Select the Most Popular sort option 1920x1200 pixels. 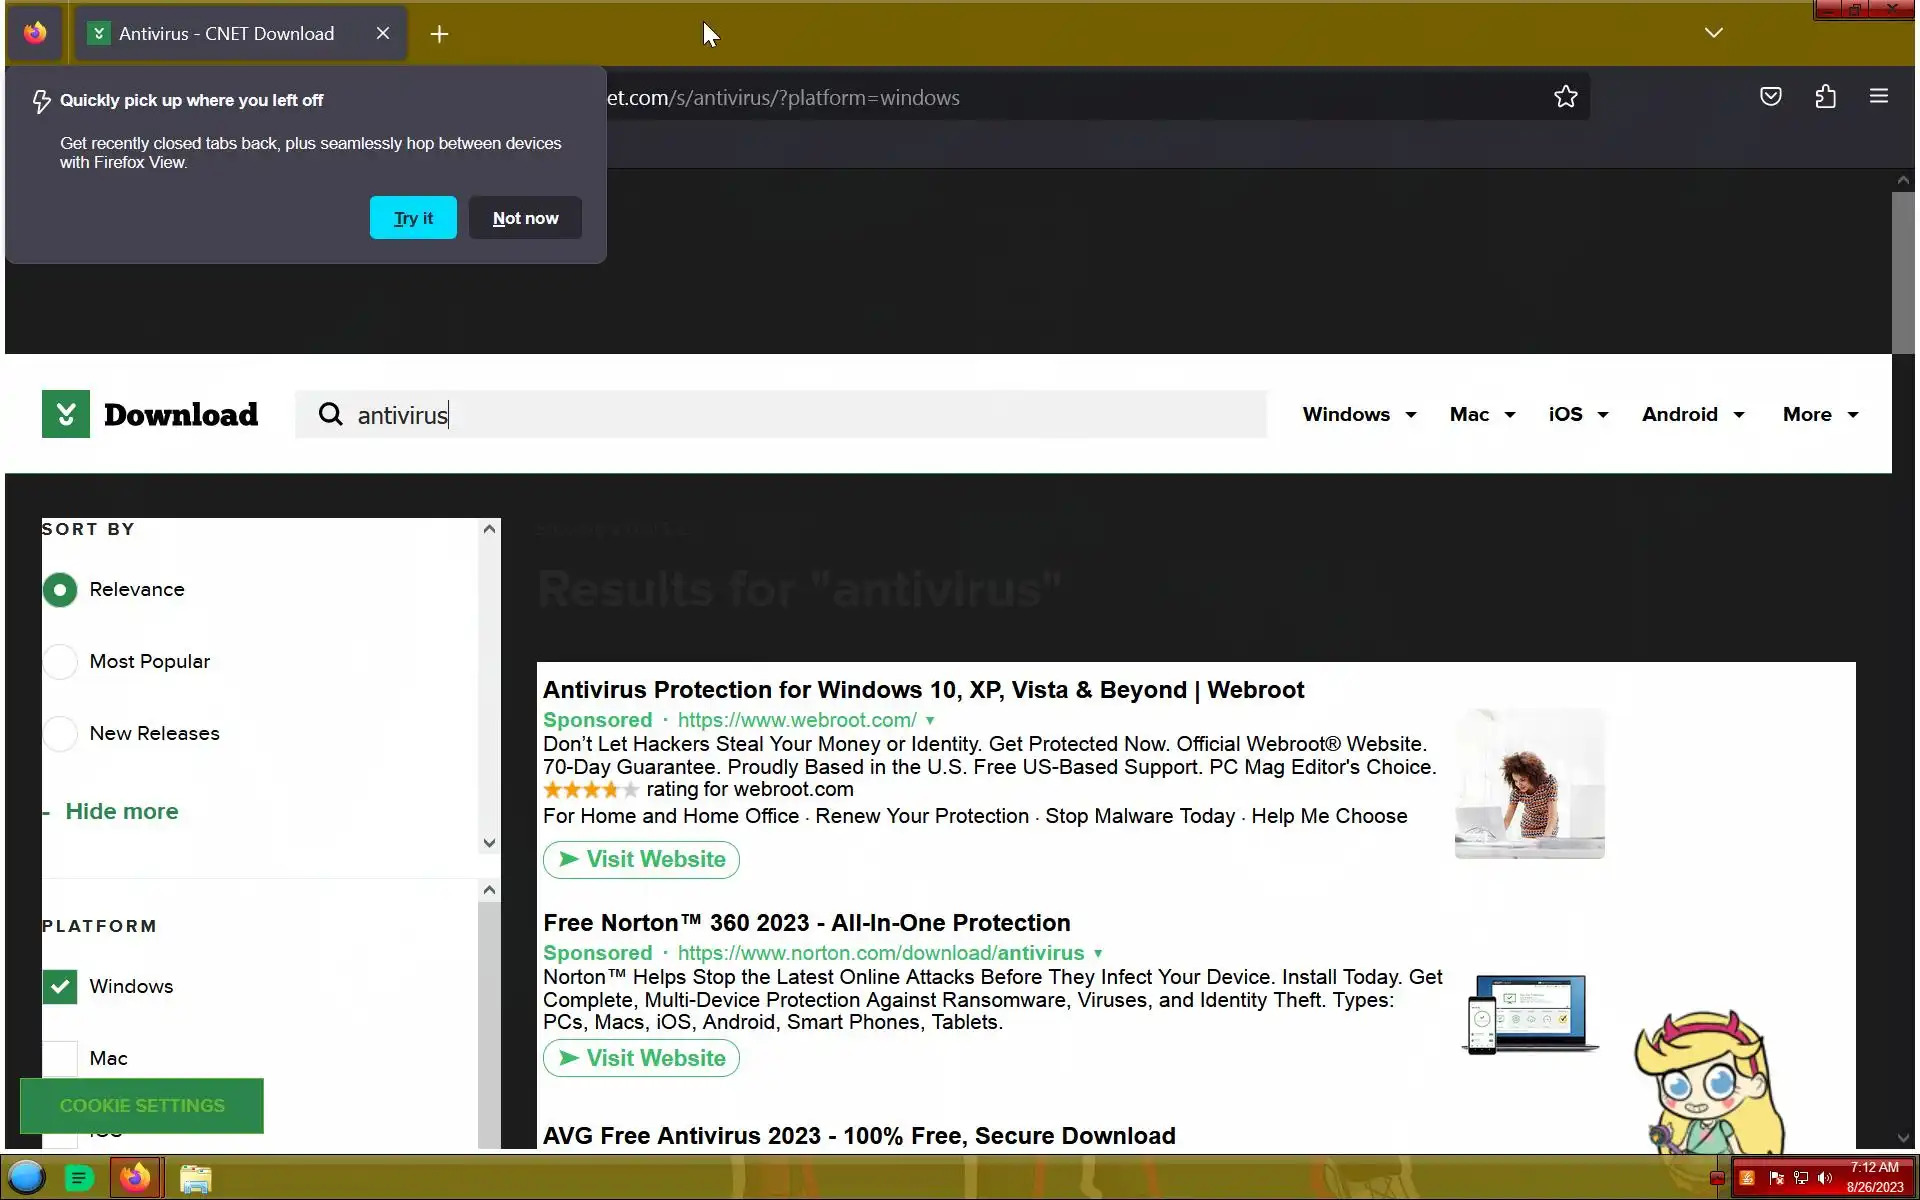60,661
